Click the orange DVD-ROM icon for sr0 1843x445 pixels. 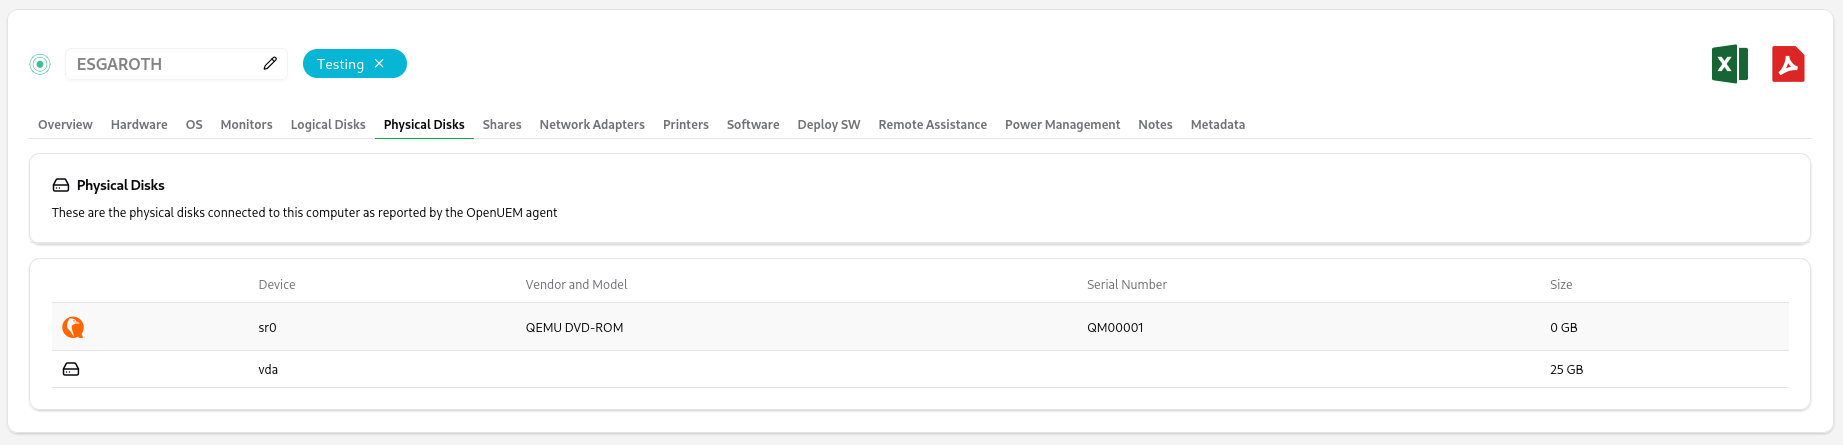click(x=73, y=327)
